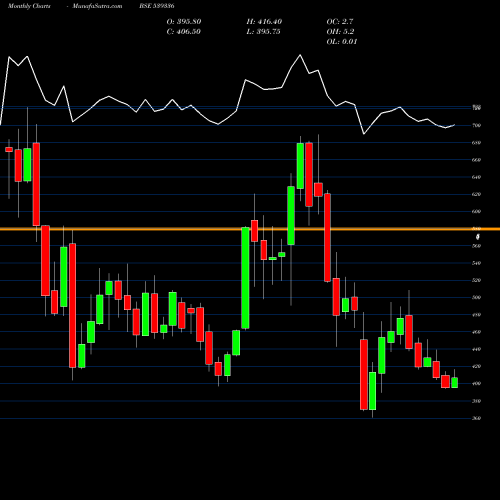This screenshot has height=500, width=500.
Task: Click the MunafaSutra.com label
Action: [97, 6]
